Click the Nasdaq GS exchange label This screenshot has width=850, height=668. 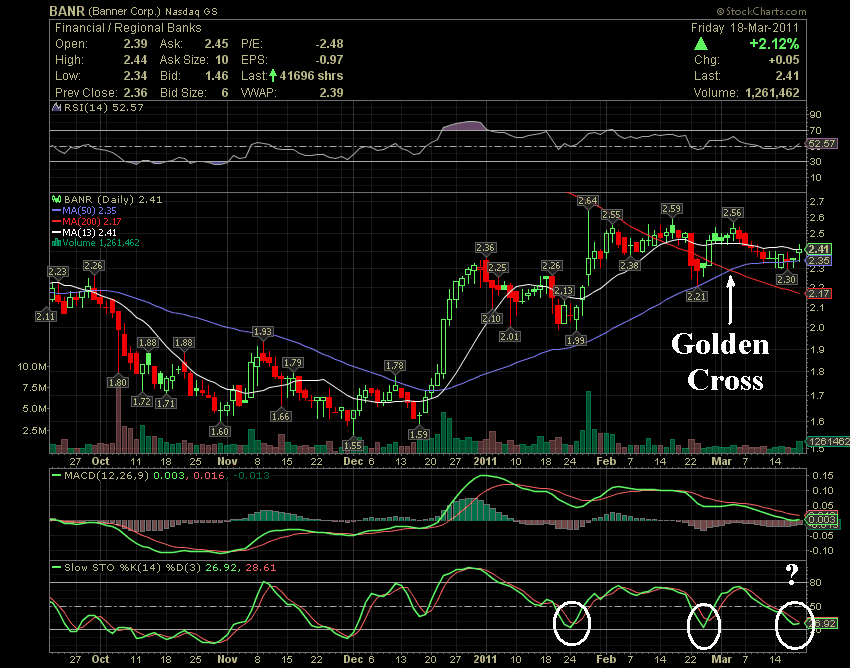coord(191,12)
